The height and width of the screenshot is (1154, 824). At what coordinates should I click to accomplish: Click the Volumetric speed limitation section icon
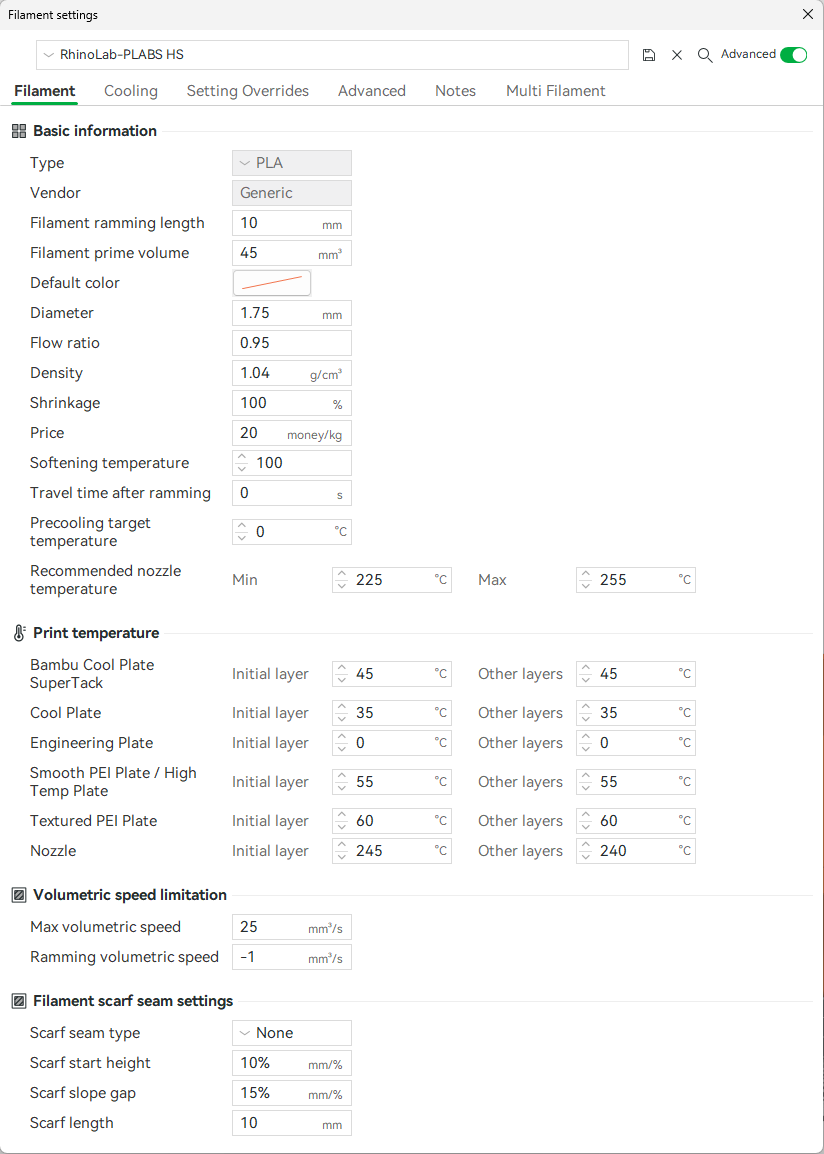(17, 894)
